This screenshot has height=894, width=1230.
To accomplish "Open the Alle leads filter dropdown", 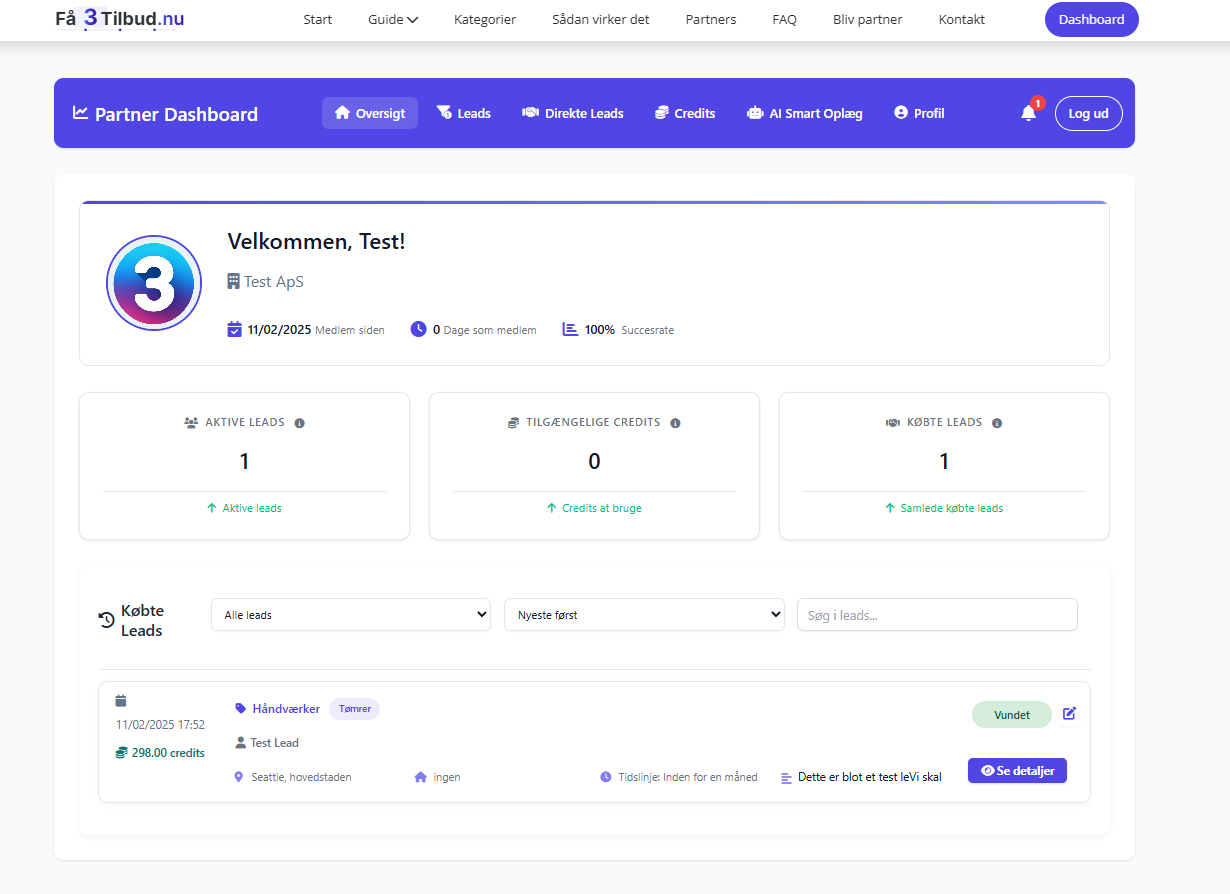I will pos(351,615).
